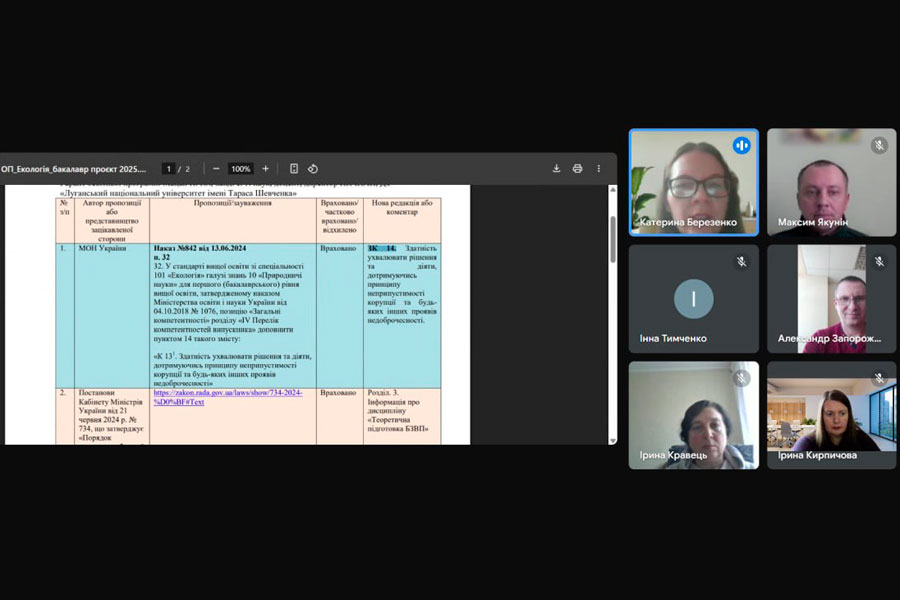Download the PDF with the download icon
The image size is (900, 600).
[x=556, y=169]
